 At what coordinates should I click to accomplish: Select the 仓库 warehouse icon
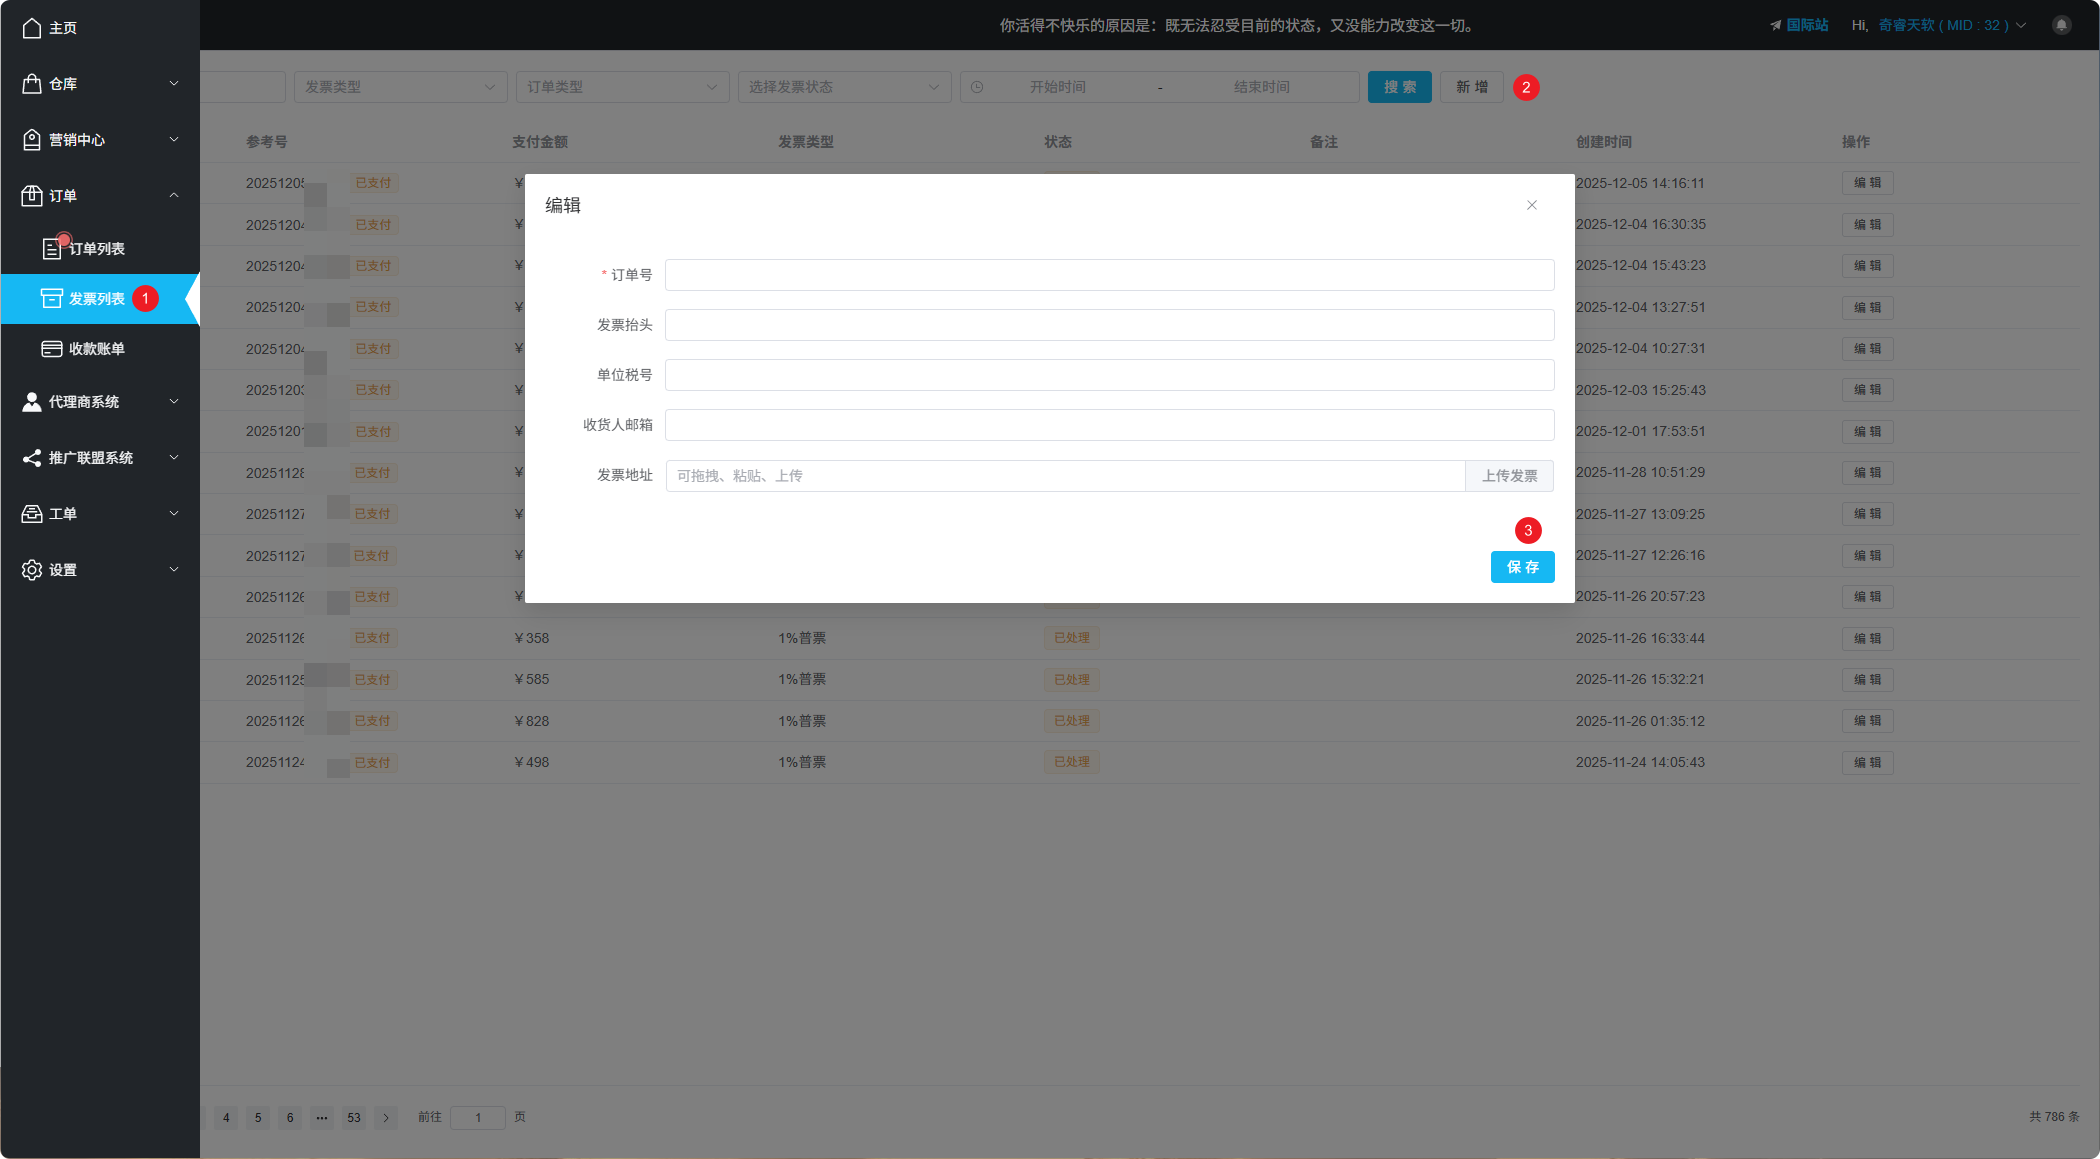(x=31, y=84)
